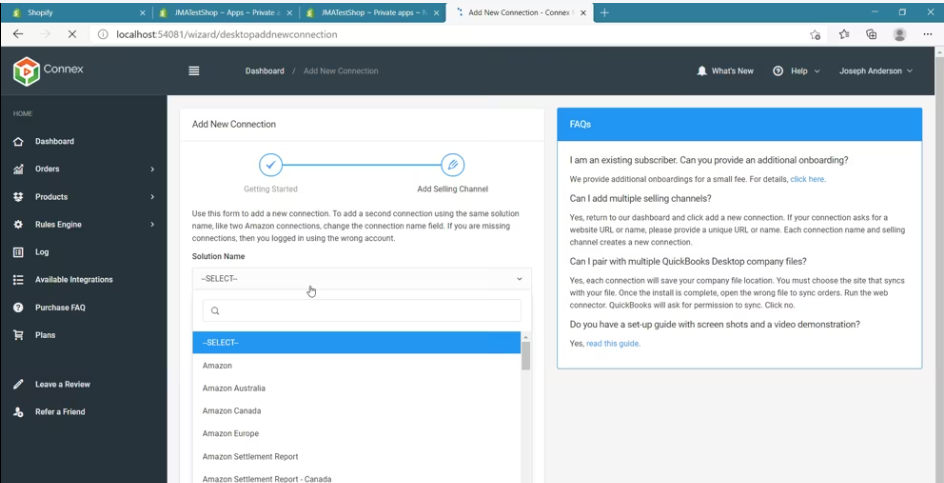
Task: Click the browser favorites star icon
Action: (x=844, y=34)
